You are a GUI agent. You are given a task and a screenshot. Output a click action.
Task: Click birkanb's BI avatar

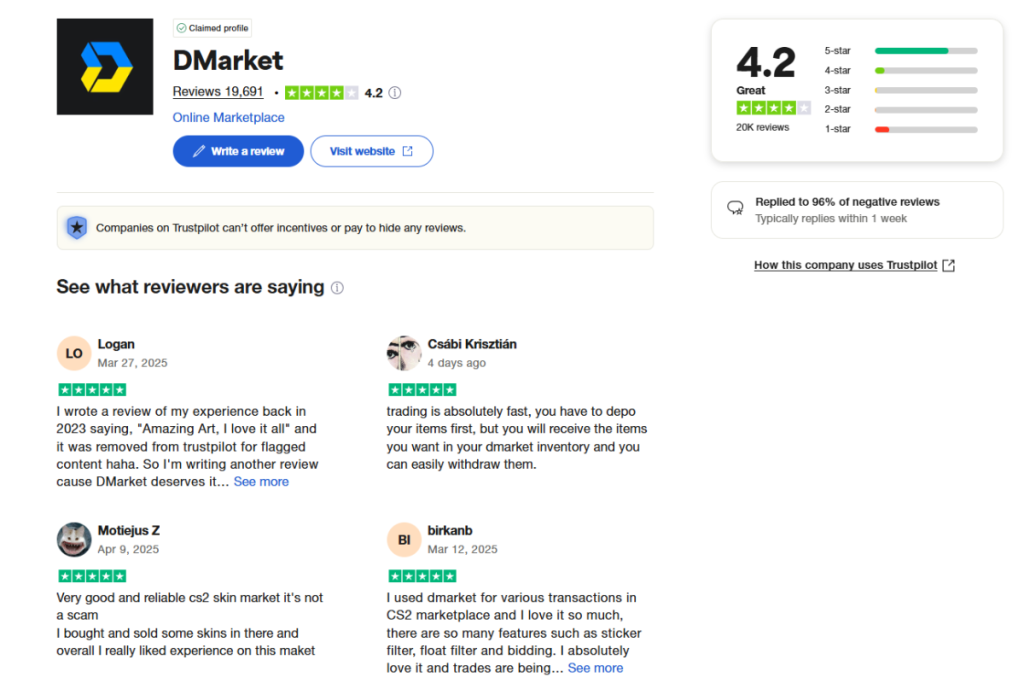pos(404,540)
